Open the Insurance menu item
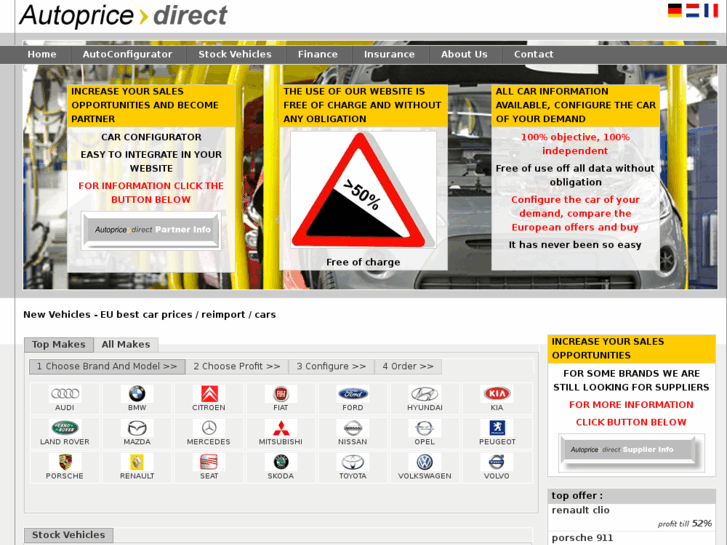The width and height of the screenshot is (727, 545). coord(389,54)
